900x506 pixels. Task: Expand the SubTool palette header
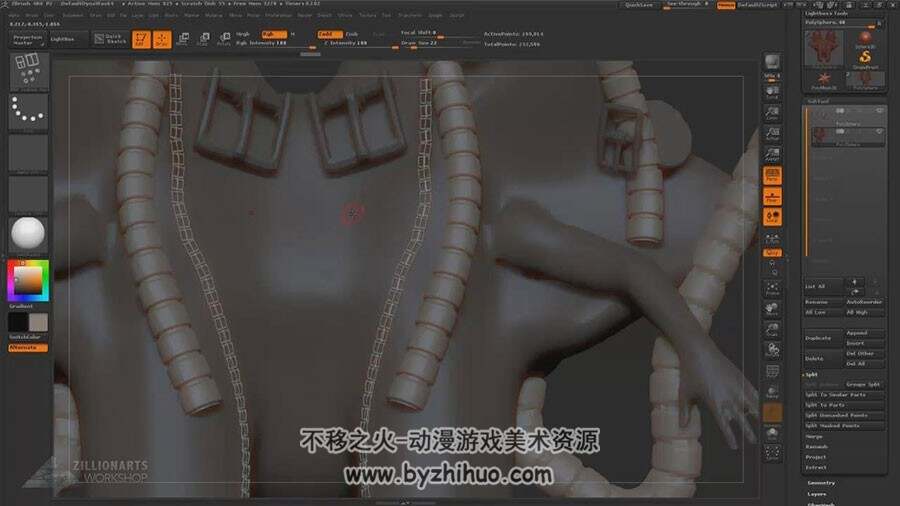pos(818,101)
